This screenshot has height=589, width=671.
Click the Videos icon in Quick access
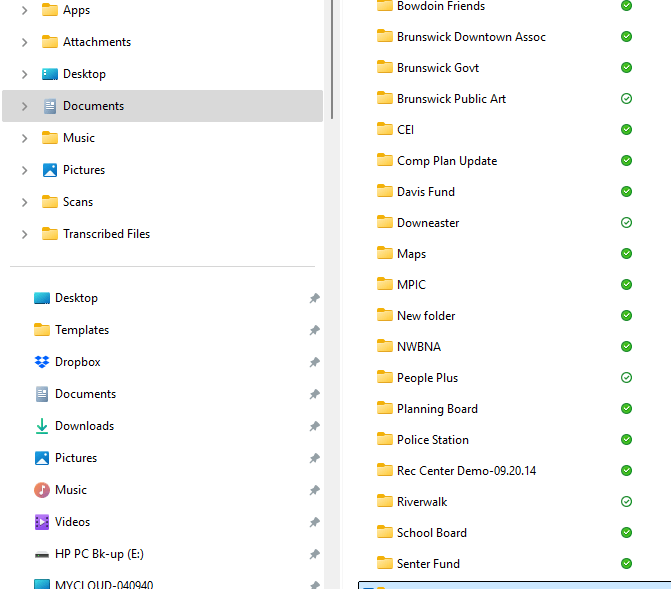42,522
